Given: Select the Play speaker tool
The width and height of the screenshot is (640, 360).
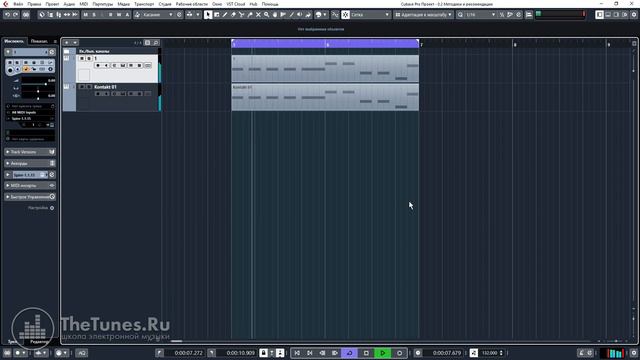Looking at the screenshot, I should 300,15.
